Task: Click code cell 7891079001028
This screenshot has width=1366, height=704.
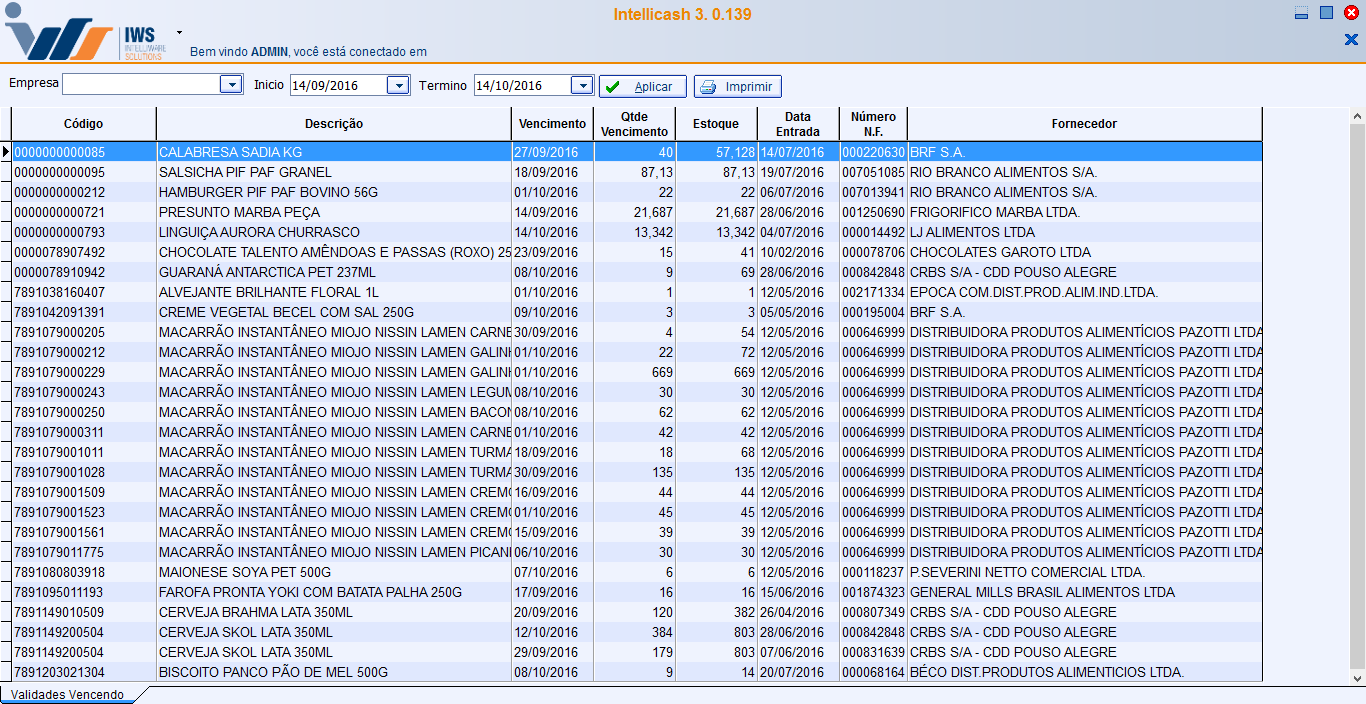Action: (x=84, y=472)
